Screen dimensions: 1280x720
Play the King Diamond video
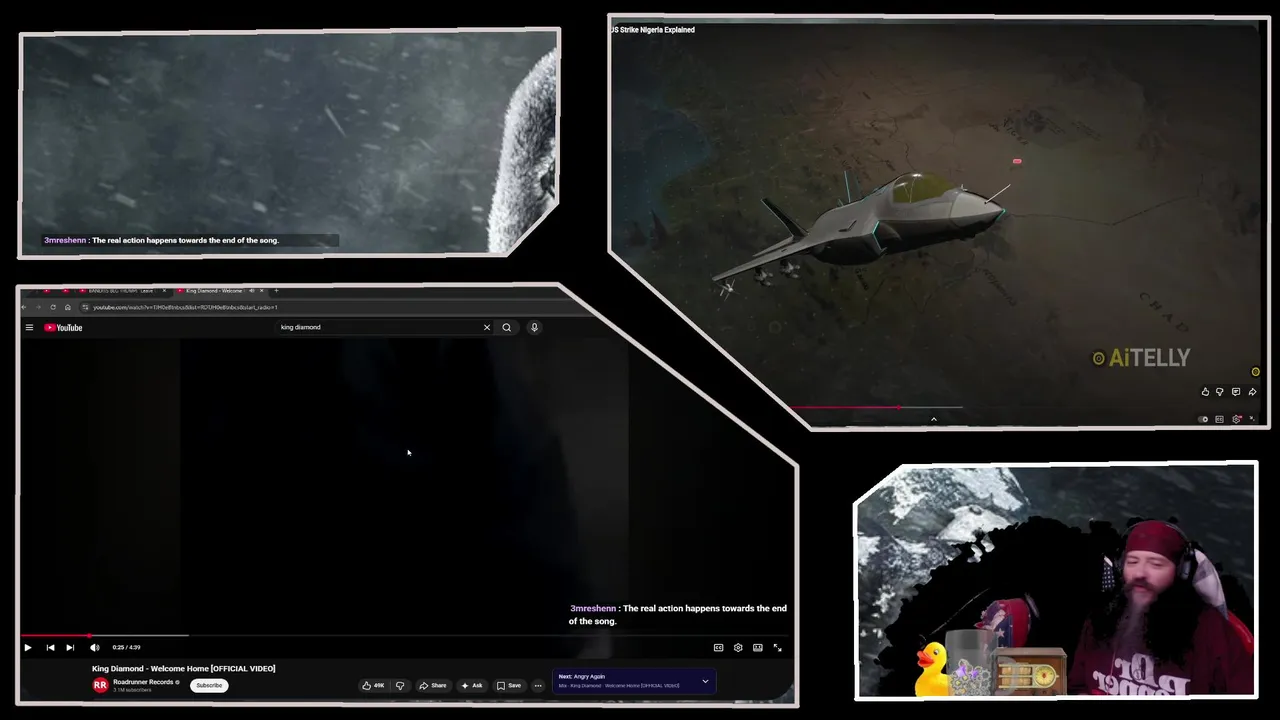(28, 647)
